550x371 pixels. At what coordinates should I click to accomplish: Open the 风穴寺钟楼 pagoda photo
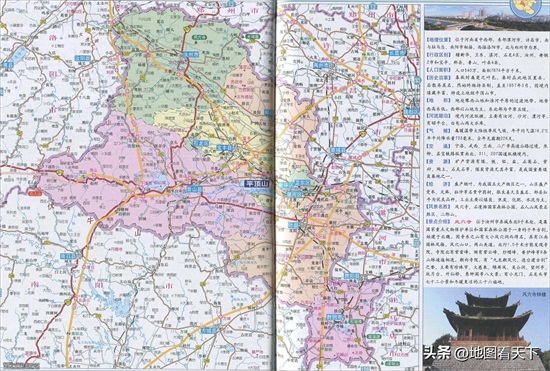(487, 329)
